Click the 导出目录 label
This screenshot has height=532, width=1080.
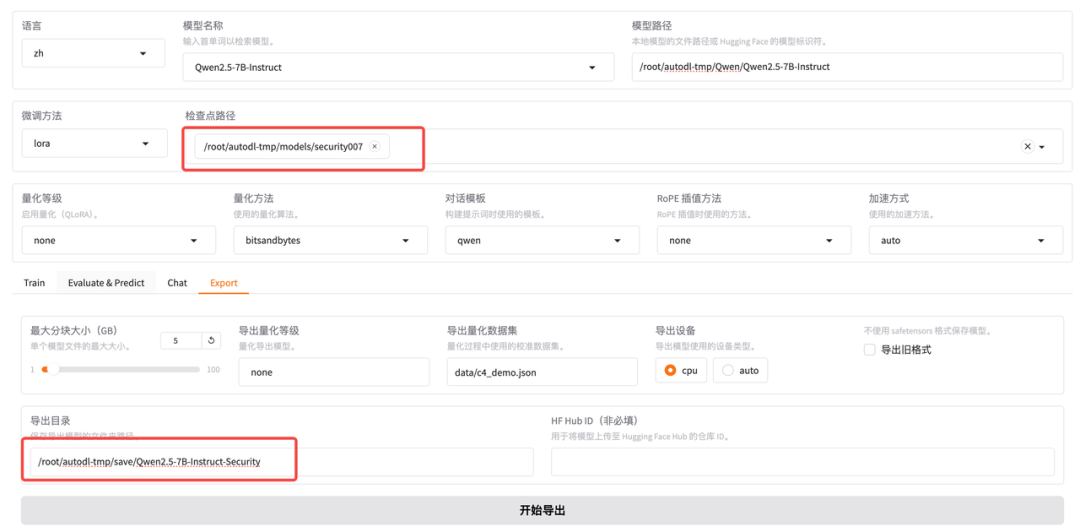point(51,420)
